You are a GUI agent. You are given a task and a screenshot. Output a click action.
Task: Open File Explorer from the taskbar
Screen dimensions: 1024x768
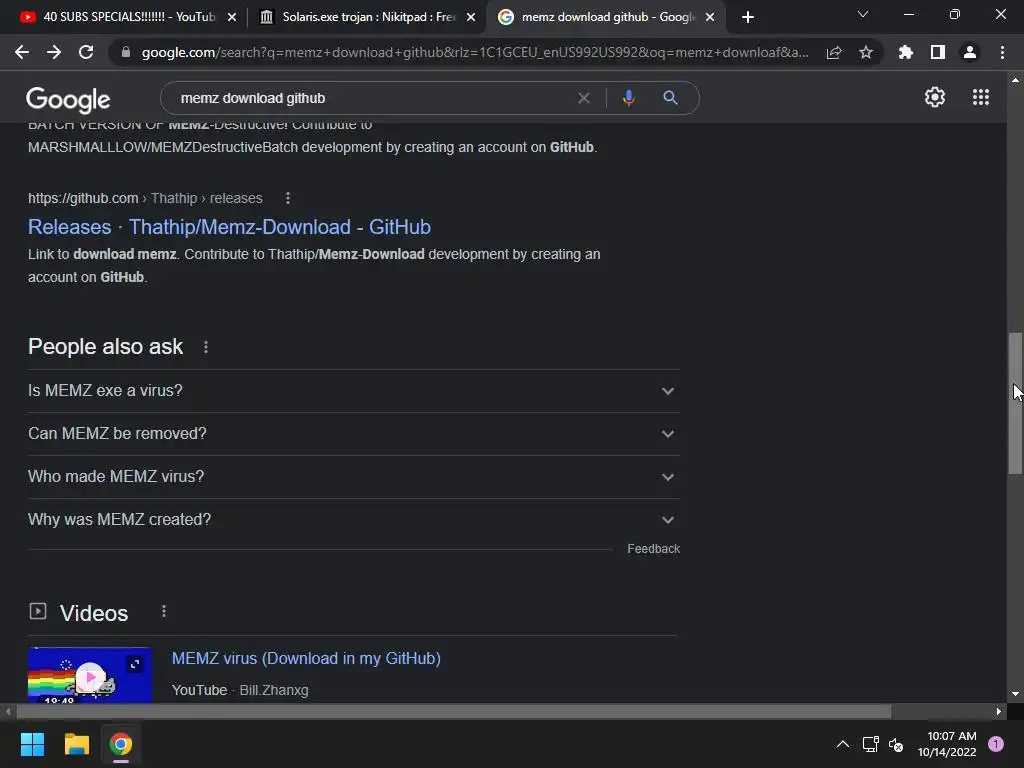click(76, 744)
